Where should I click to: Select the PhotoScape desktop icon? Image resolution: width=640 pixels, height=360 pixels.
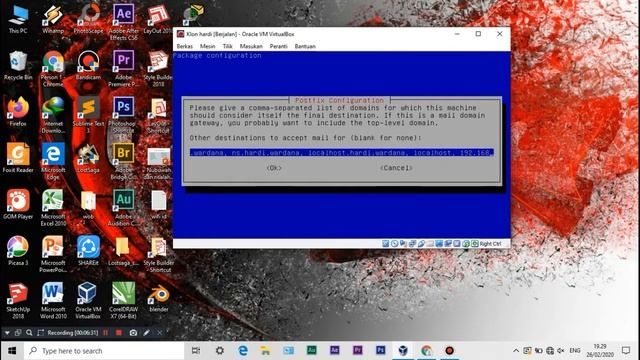88,19
